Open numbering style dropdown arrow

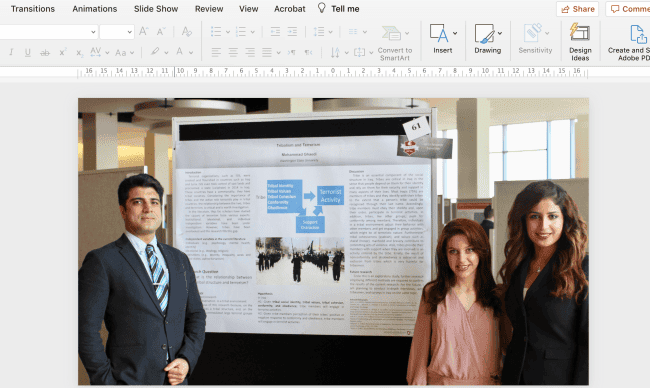point(252,32)
